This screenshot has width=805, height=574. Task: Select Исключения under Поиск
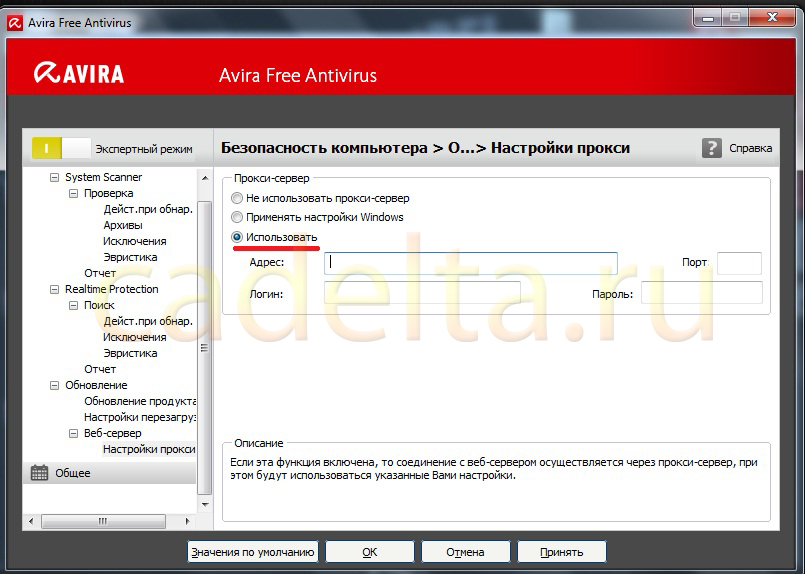[135, 337]
